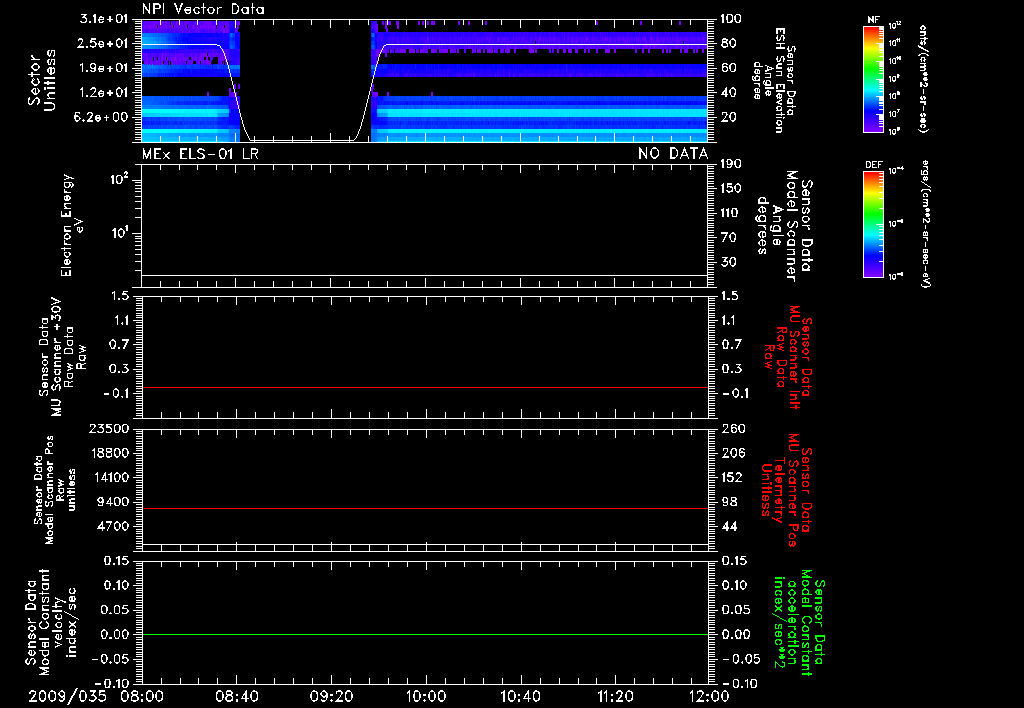This screenshot has height=708, width=1024.
Task: Click the 08:00 time axis label
Action: pyautogui.click(x=141, y=696)
